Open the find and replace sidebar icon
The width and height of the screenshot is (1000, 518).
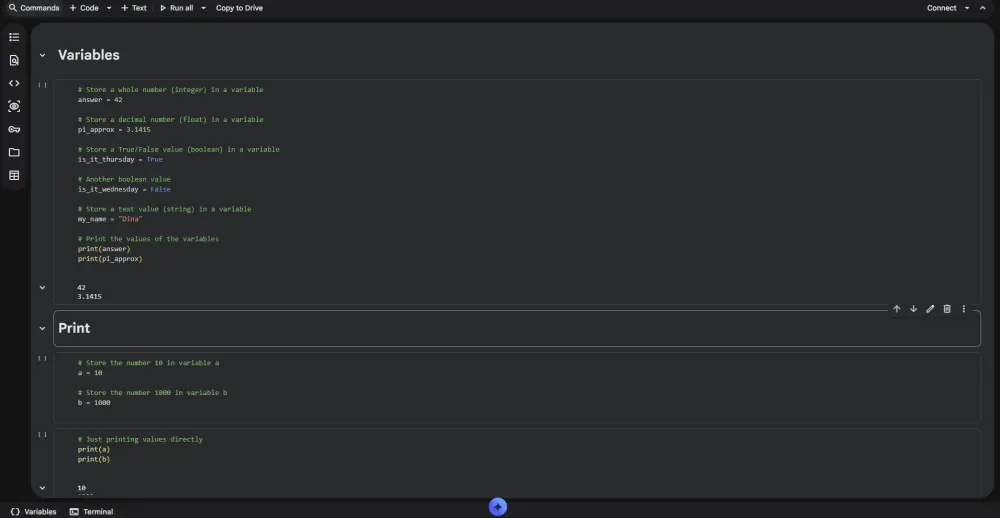[14, 60]
